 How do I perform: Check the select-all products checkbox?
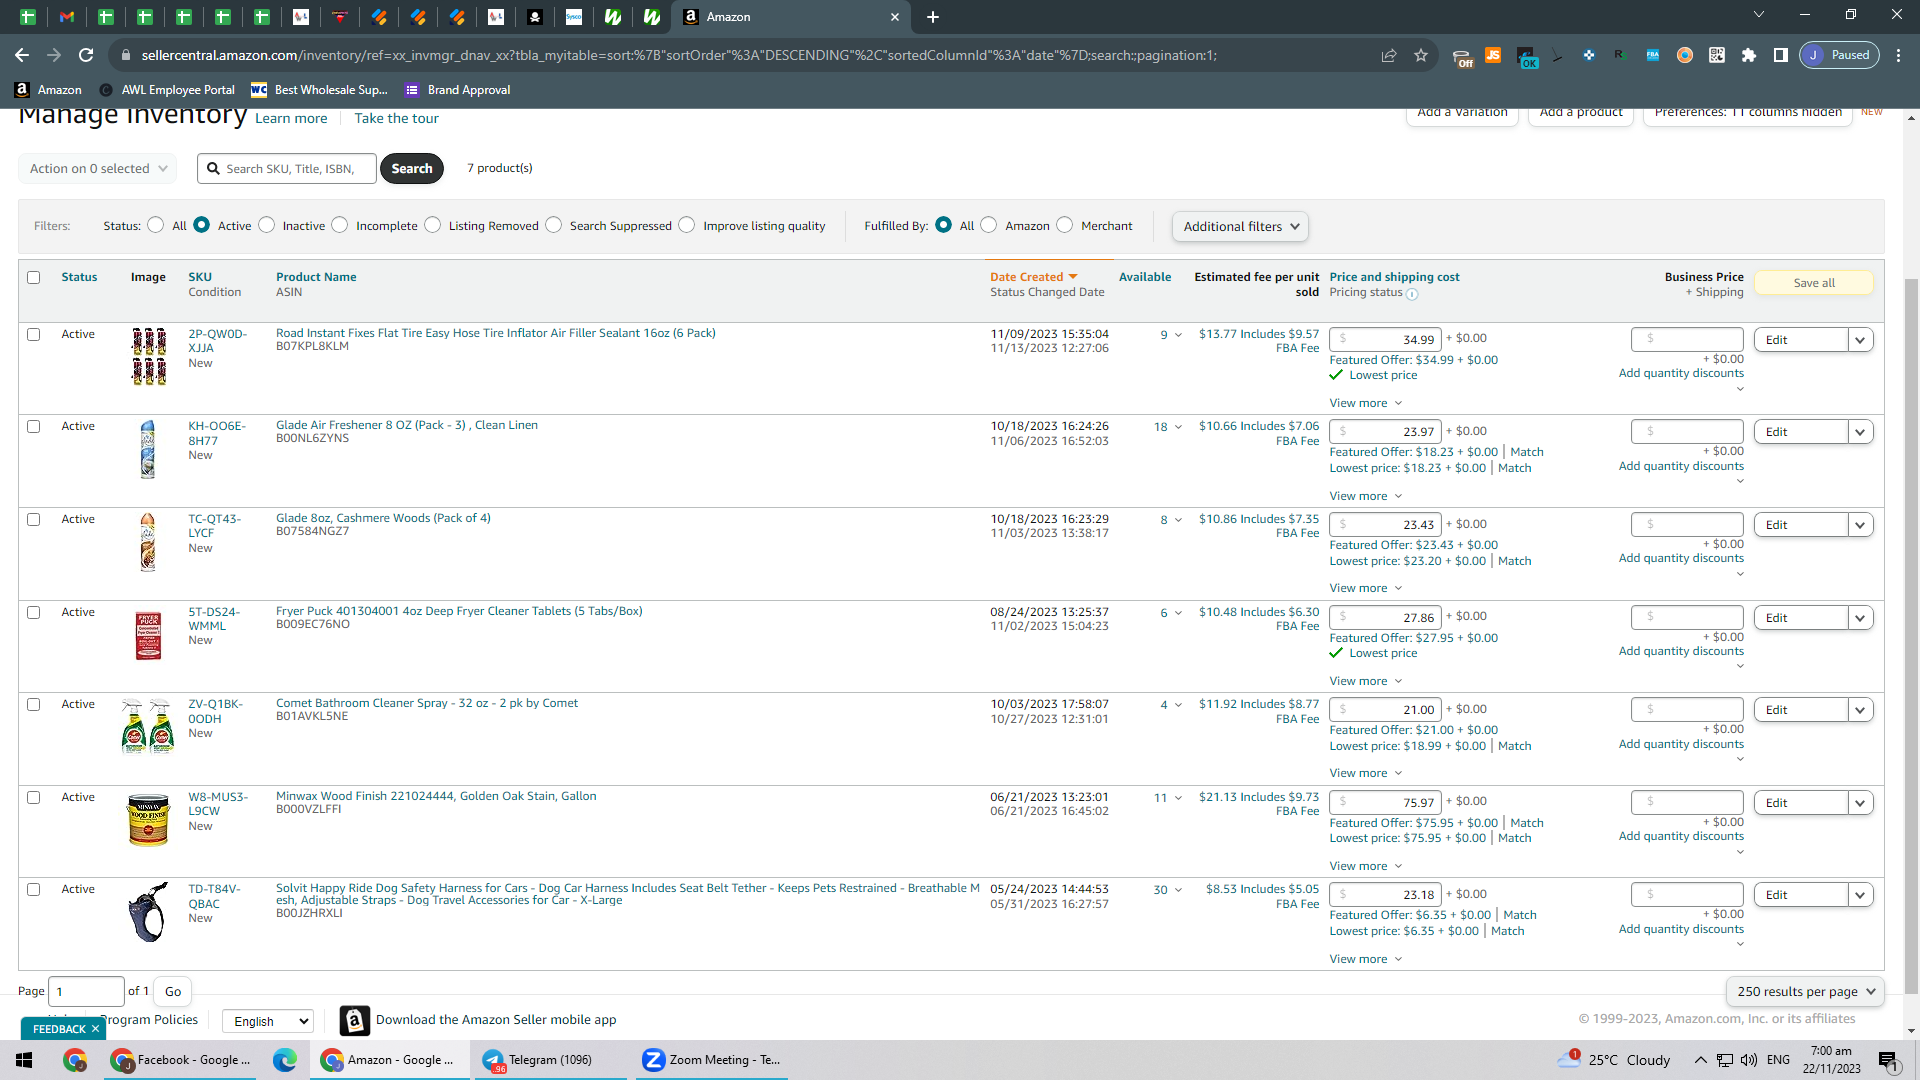(34, 278)
